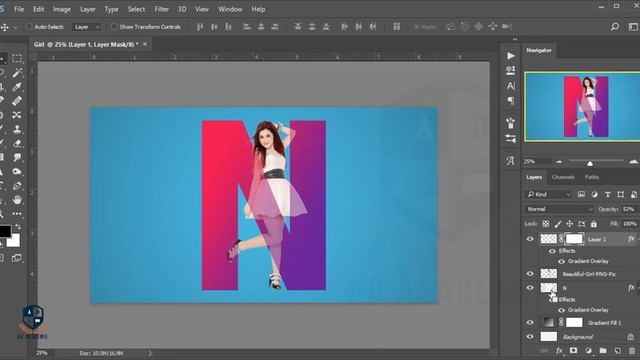Lock image pixels brush icon

[x=558, y=224]
